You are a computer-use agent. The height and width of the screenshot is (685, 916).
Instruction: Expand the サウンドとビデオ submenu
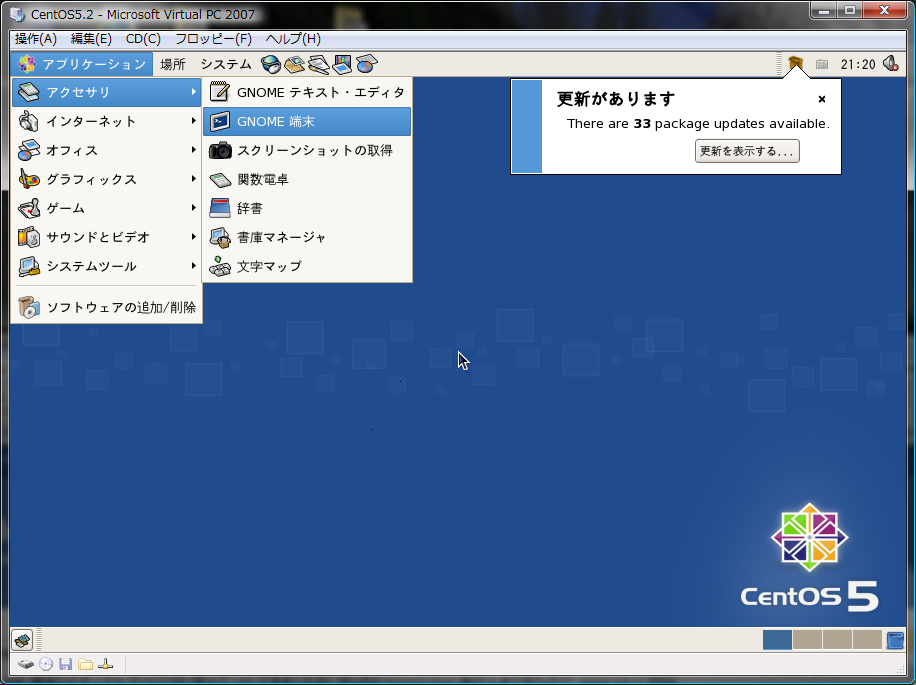click(106, 237)
